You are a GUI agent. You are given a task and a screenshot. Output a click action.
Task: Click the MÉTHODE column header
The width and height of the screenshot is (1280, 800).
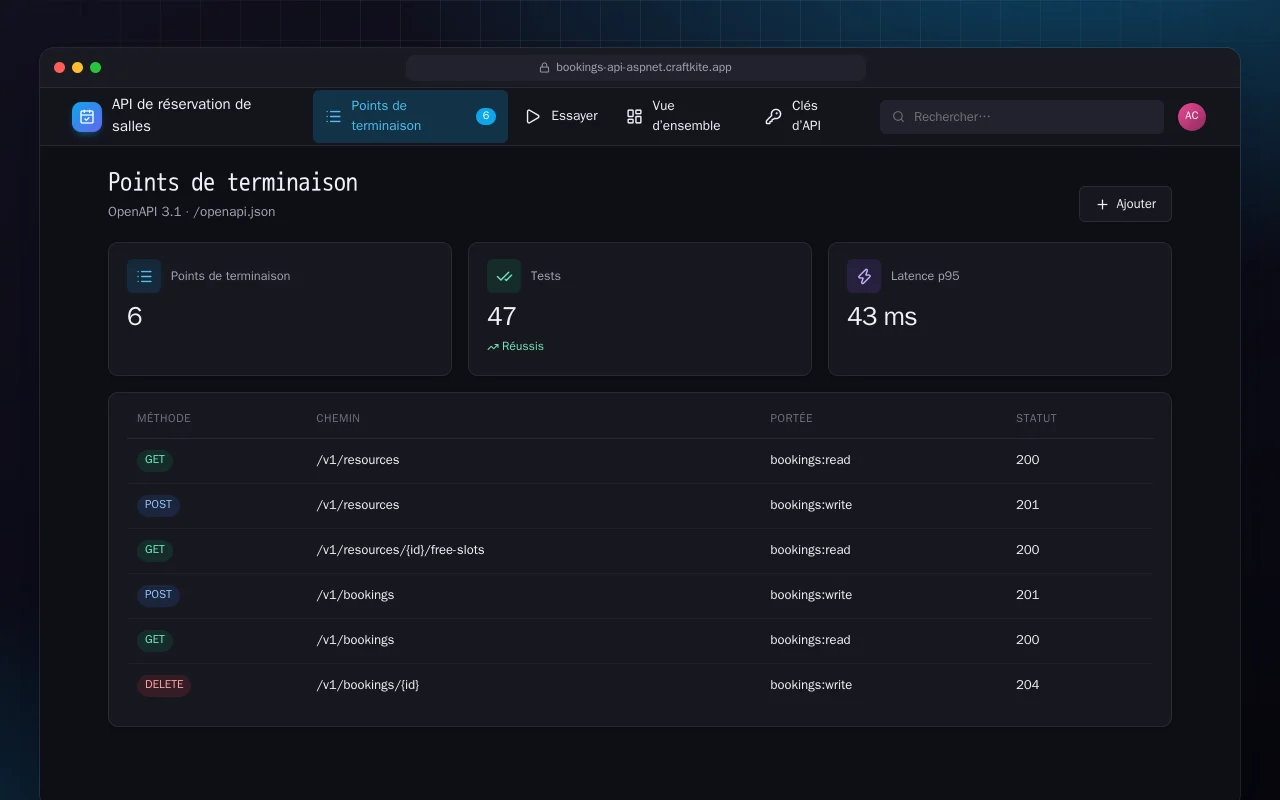(x=164, y=418)
